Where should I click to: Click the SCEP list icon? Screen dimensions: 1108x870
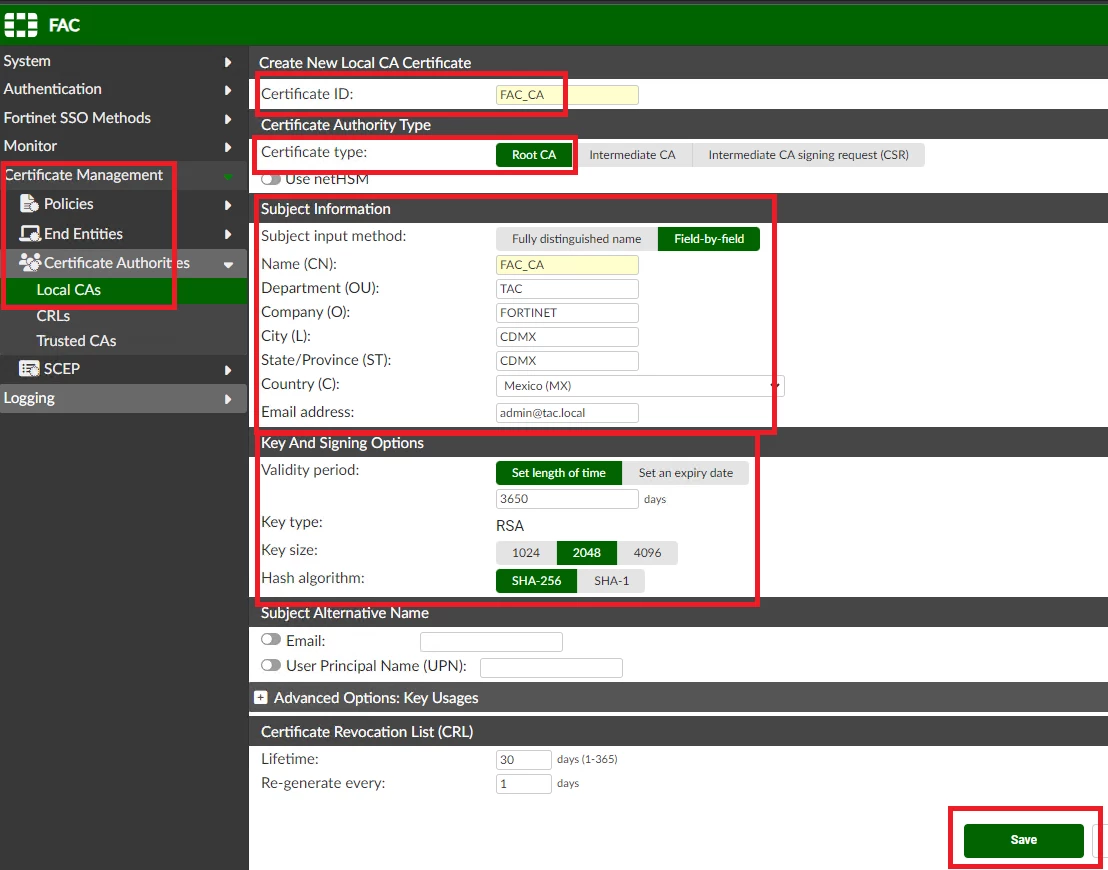tap(29, 369)
